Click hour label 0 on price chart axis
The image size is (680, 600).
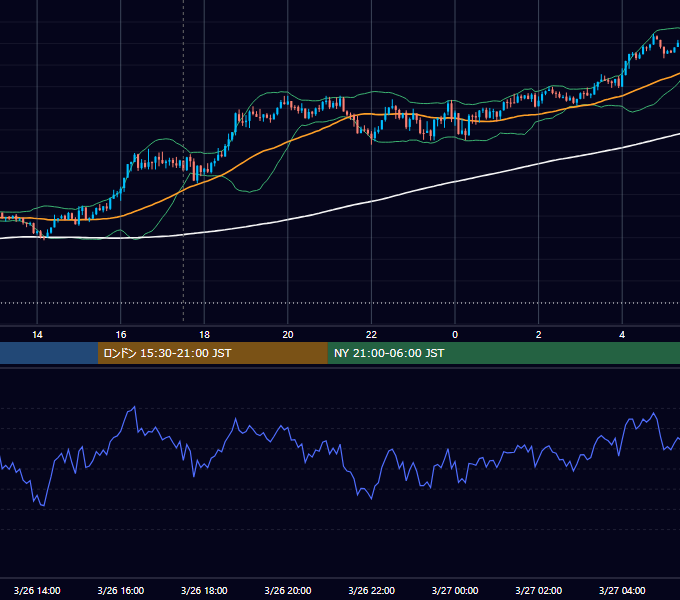[x=455, y=335]
